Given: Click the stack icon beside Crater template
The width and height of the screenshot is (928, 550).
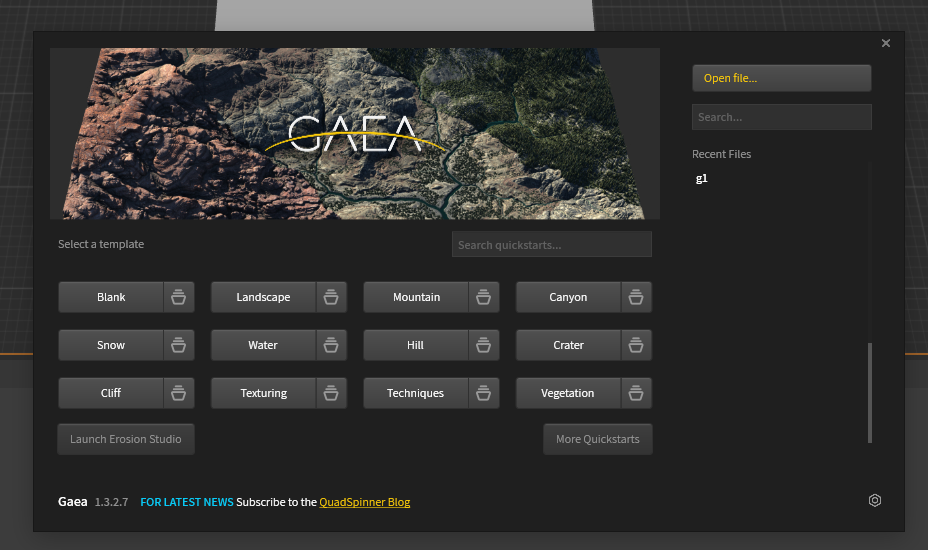Looking at the screenshot, I should tap(637, 345).
